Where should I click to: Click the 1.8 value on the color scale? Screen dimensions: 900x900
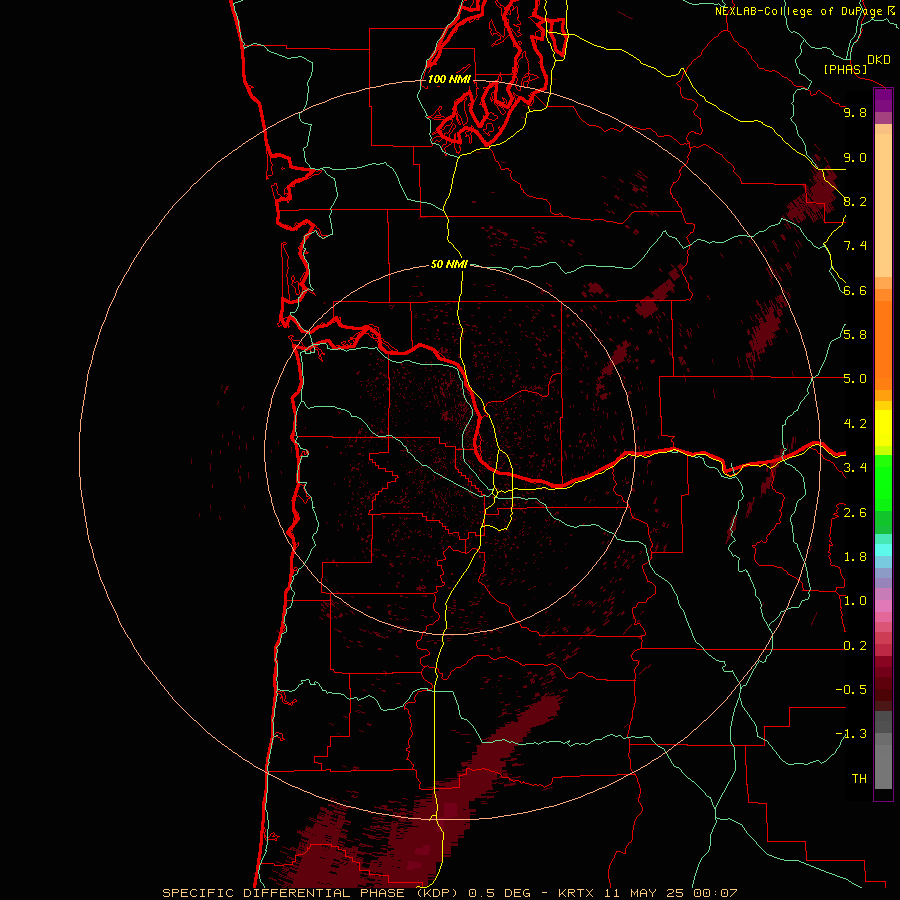(x=855, y=557)
